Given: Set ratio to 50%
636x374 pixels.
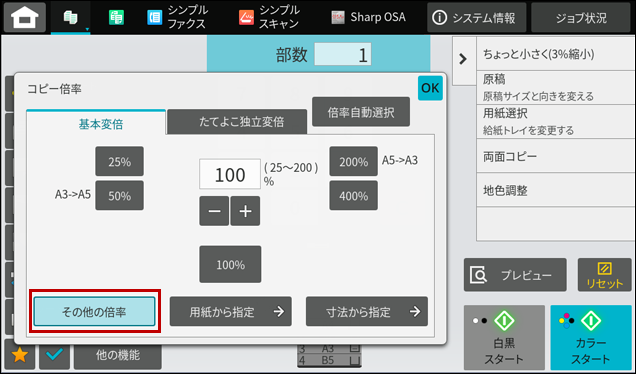Looking at the screenshot, I should coord(119,196).
